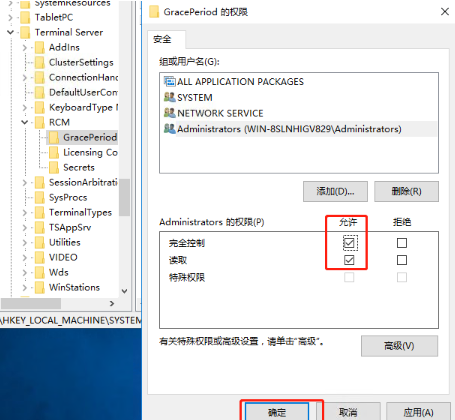Viewport: 455px width, 420px height.
Task: Select the SysProcs tree item
Action: coord(68,197)
